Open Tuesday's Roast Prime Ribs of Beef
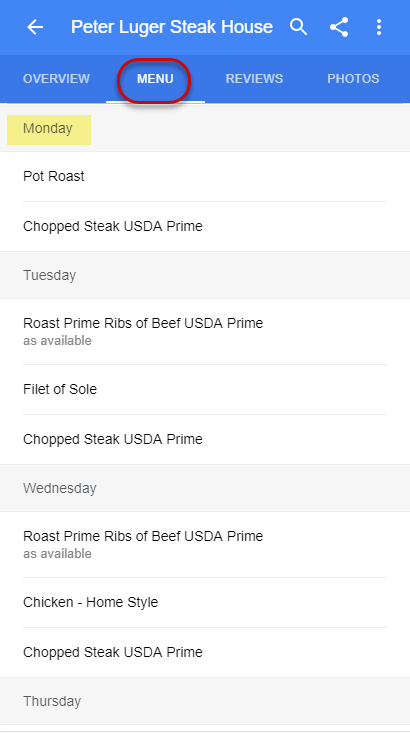The height and width of the screenshot is (733, 410). (205, 331)
